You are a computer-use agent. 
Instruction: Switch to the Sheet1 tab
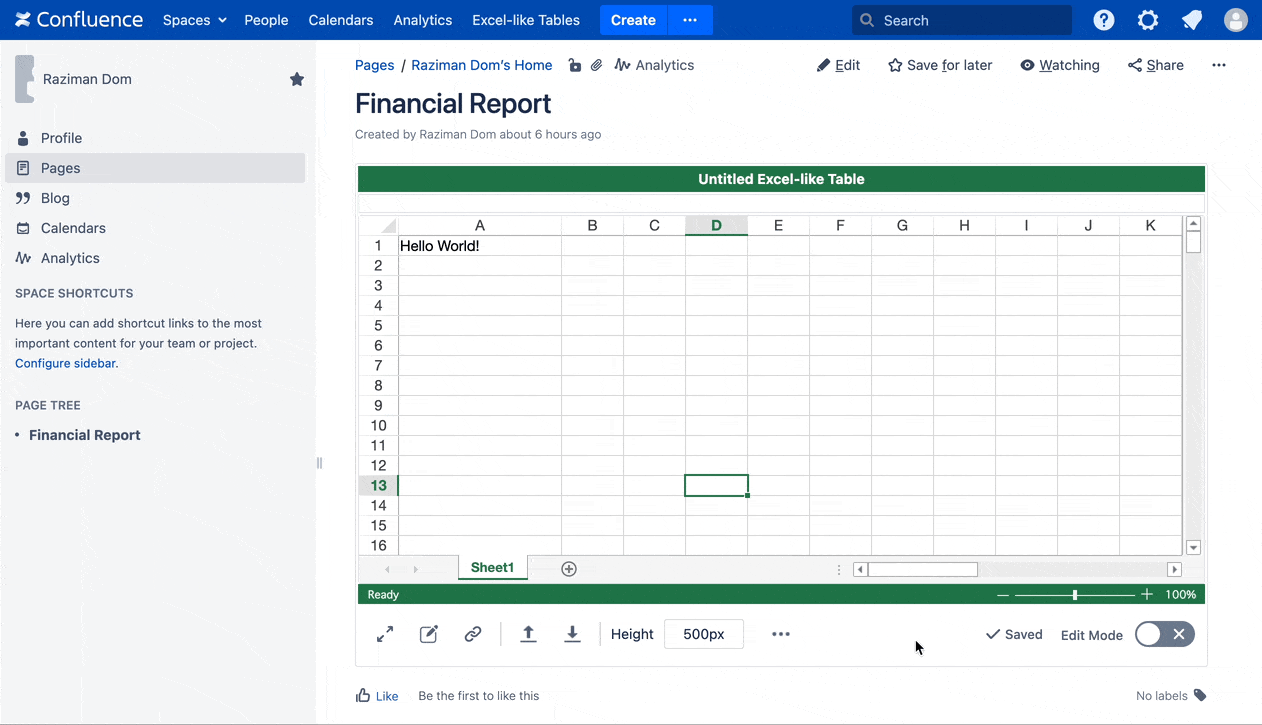(492, 568)
